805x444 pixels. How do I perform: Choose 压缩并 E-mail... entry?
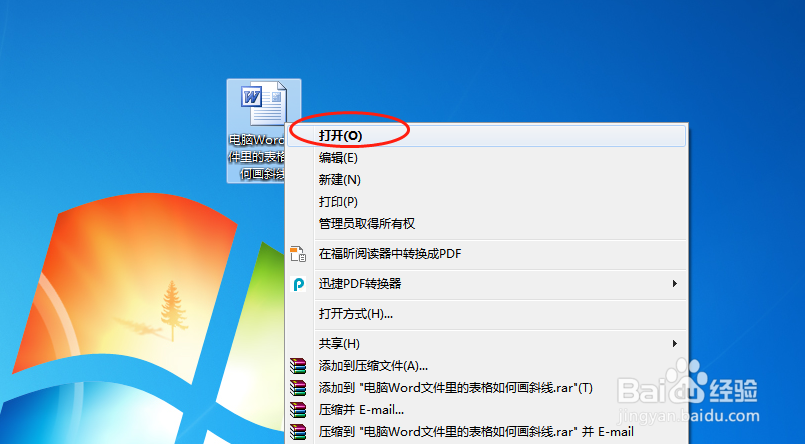[x=486, y=410]
